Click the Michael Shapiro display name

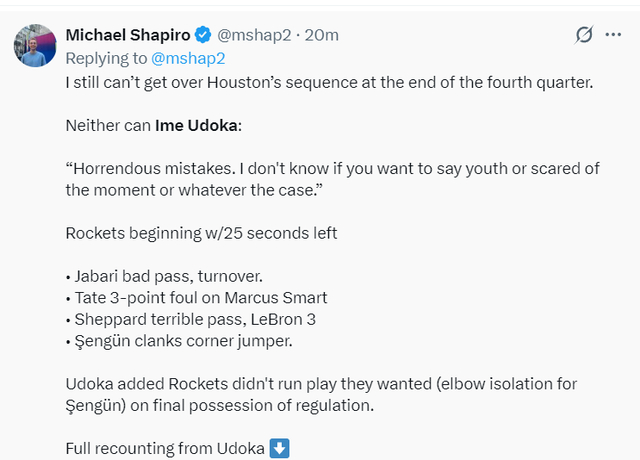(128, 35)
